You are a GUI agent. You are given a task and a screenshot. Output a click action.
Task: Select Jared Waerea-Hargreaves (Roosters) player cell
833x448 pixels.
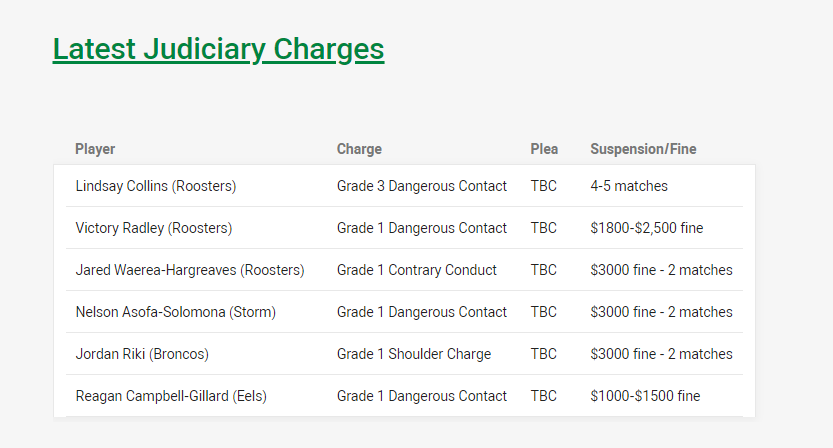(x=190, y=270)
